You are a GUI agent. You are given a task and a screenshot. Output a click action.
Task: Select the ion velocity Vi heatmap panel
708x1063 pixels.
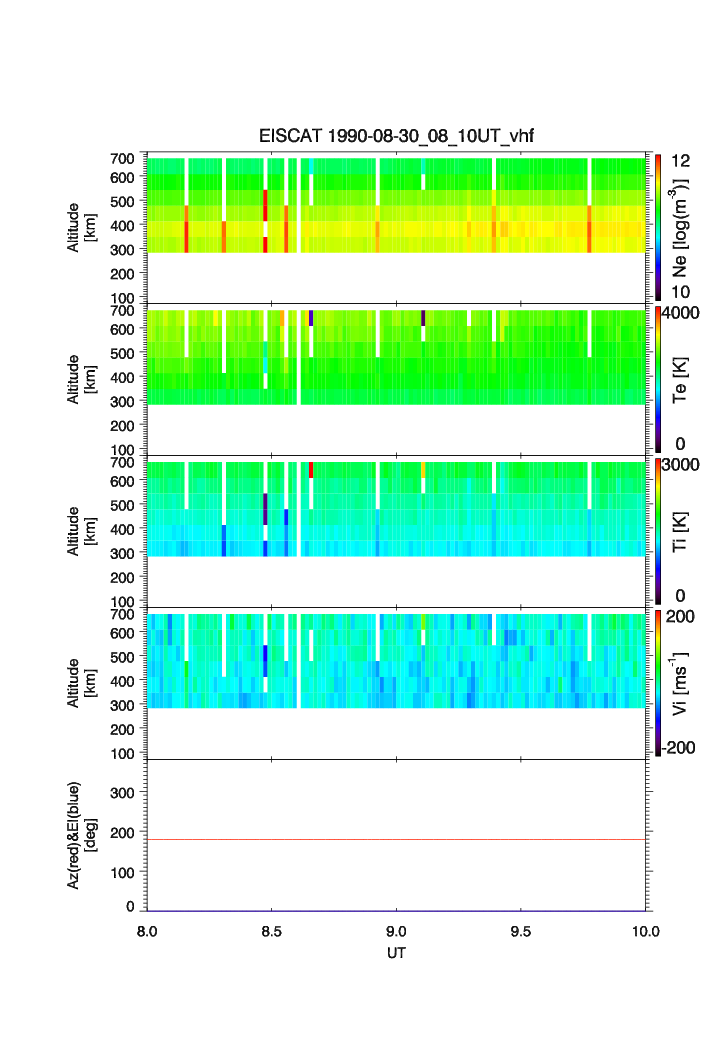(396, 683)
